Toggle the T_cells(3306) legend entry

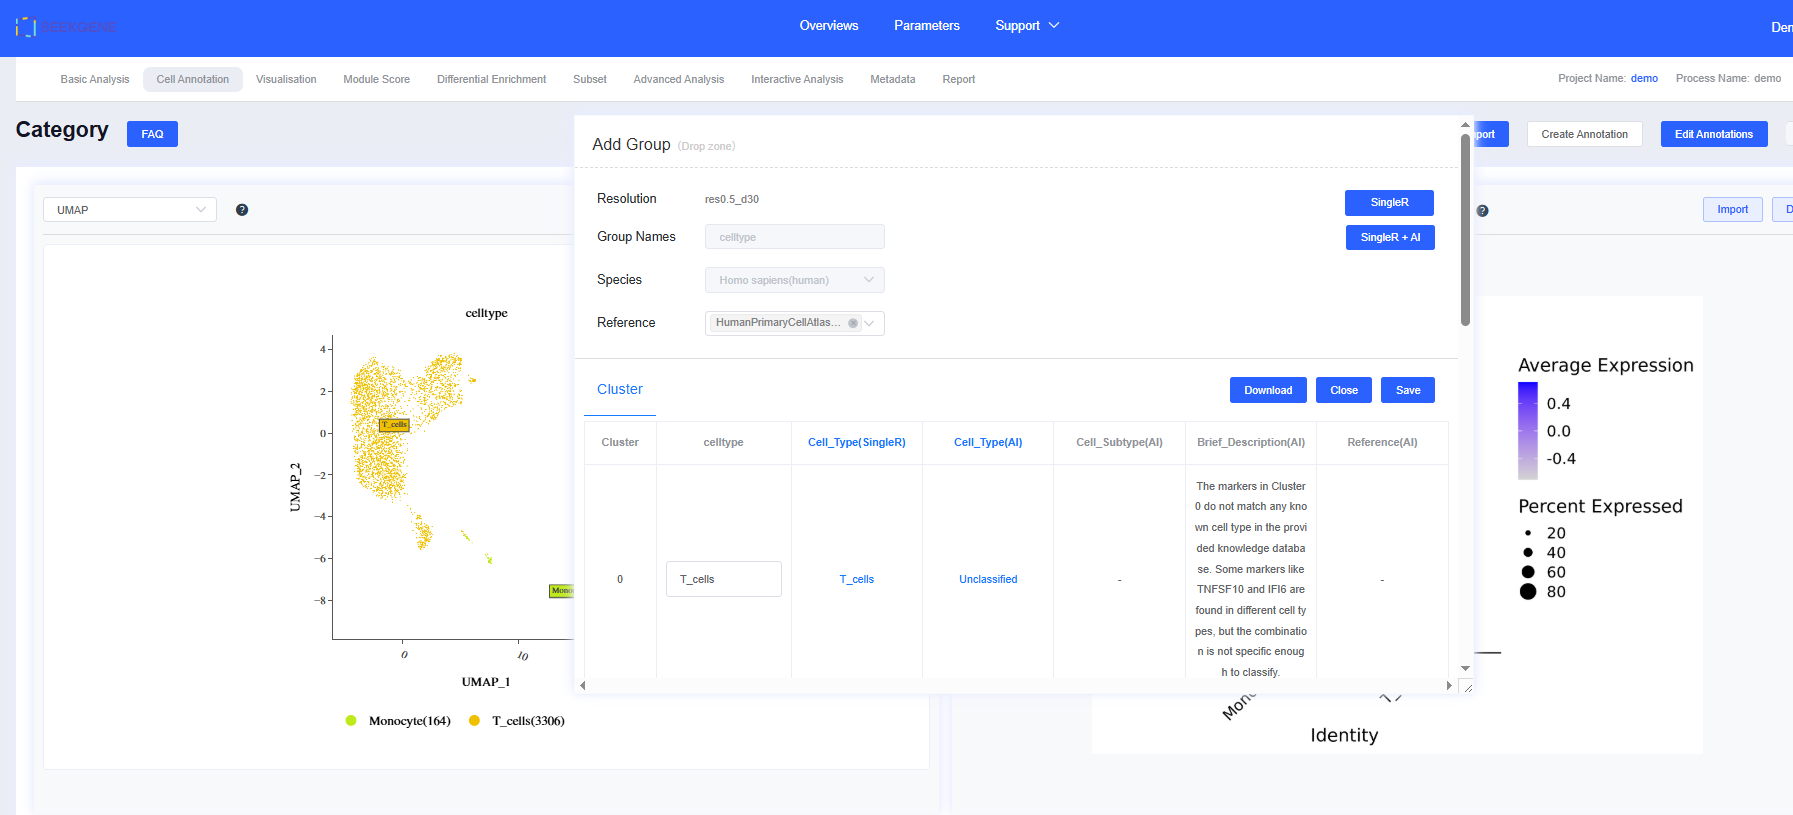point(517,721)
